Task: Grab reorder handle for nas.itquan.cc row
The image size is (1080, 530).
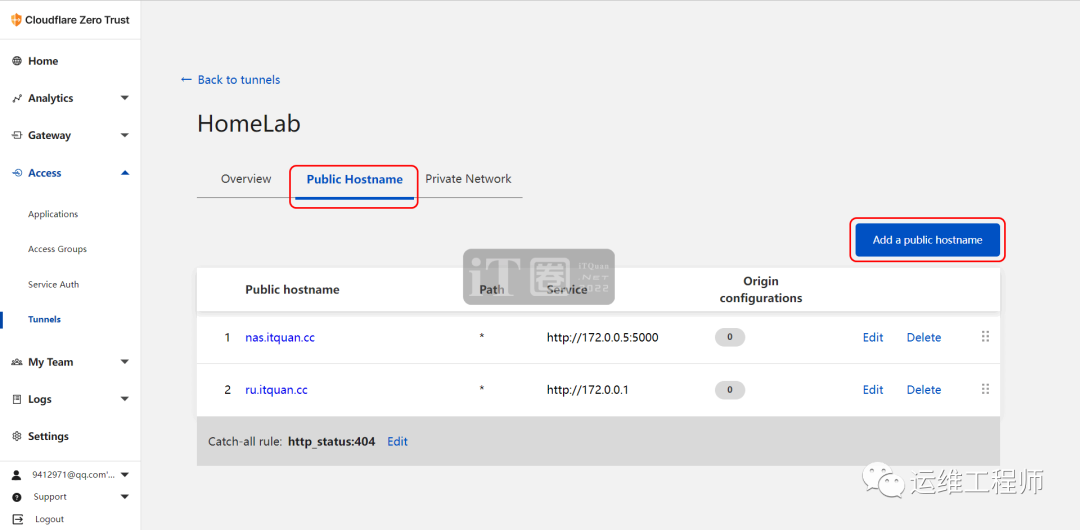Action: [x=985, y=336]
